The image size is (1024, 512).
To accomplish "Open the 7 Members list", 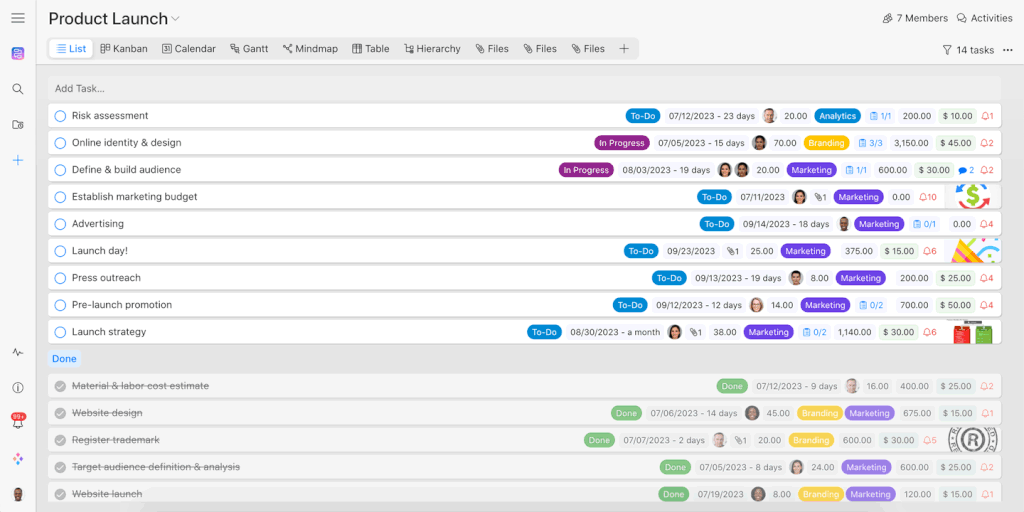I will pos(914,18).
